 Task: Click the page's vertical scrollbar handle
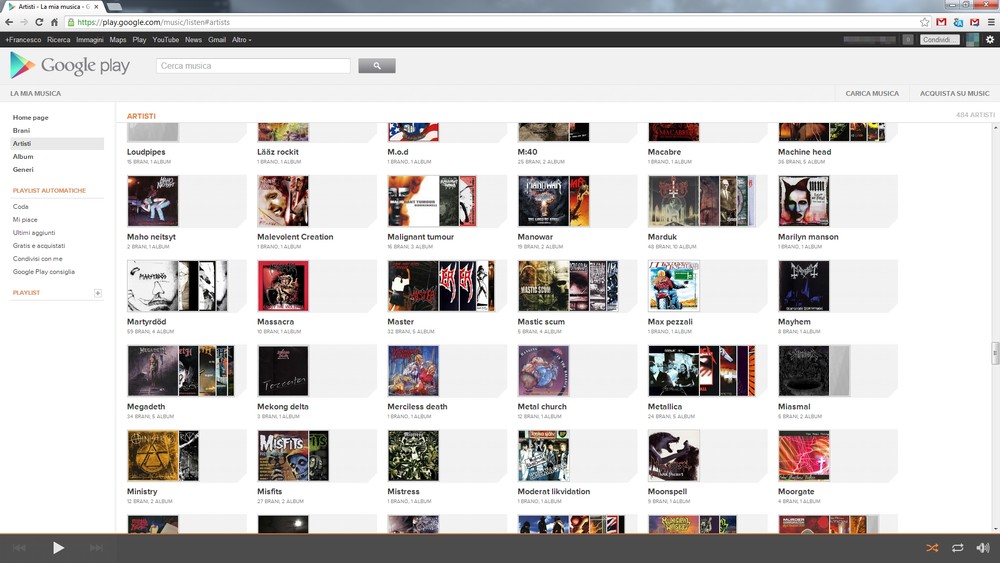click(995, 353)
